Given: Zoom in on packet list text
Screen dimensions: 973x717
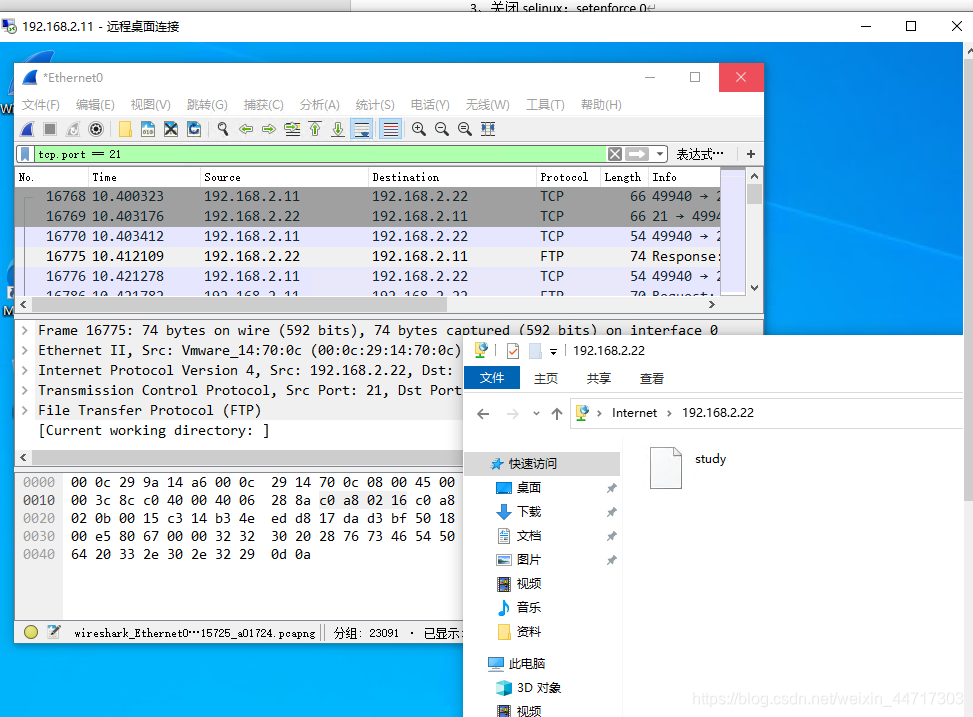Looking at the screenshot, I should [419, 129].
